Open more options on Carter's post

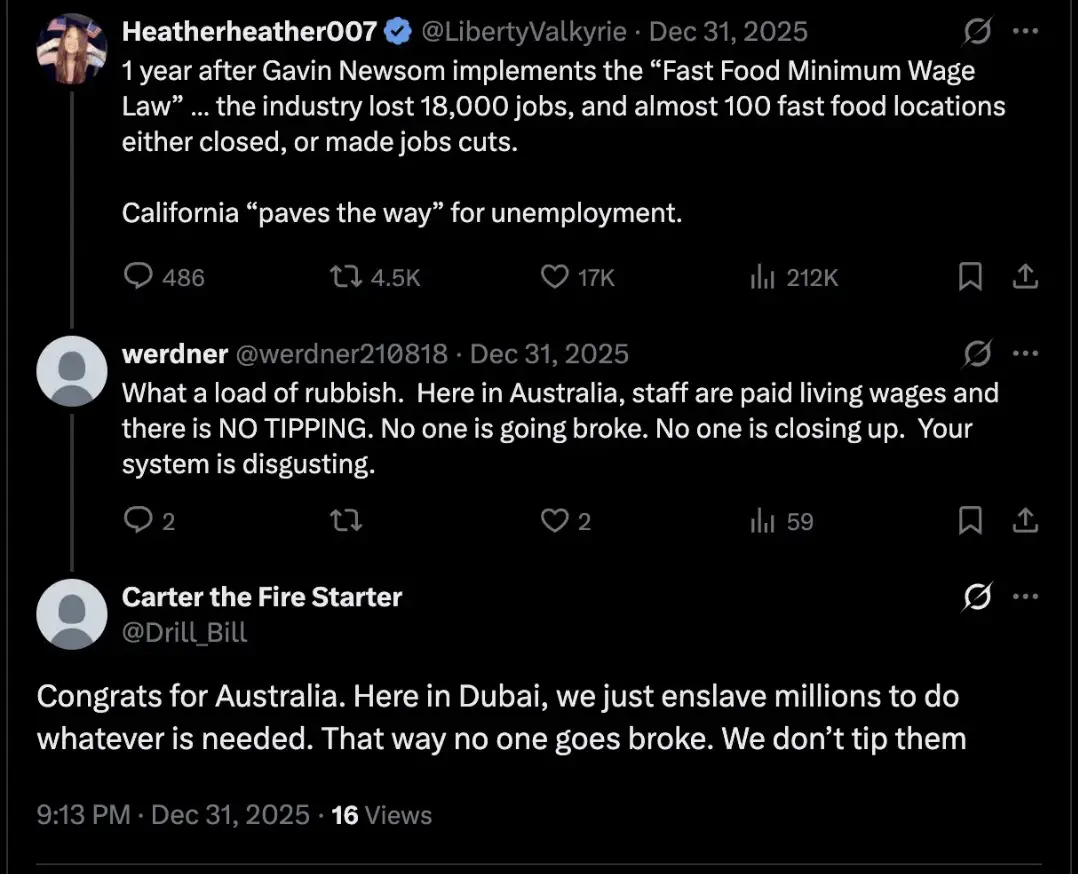pyautogui.click(x=1026, y=597)
